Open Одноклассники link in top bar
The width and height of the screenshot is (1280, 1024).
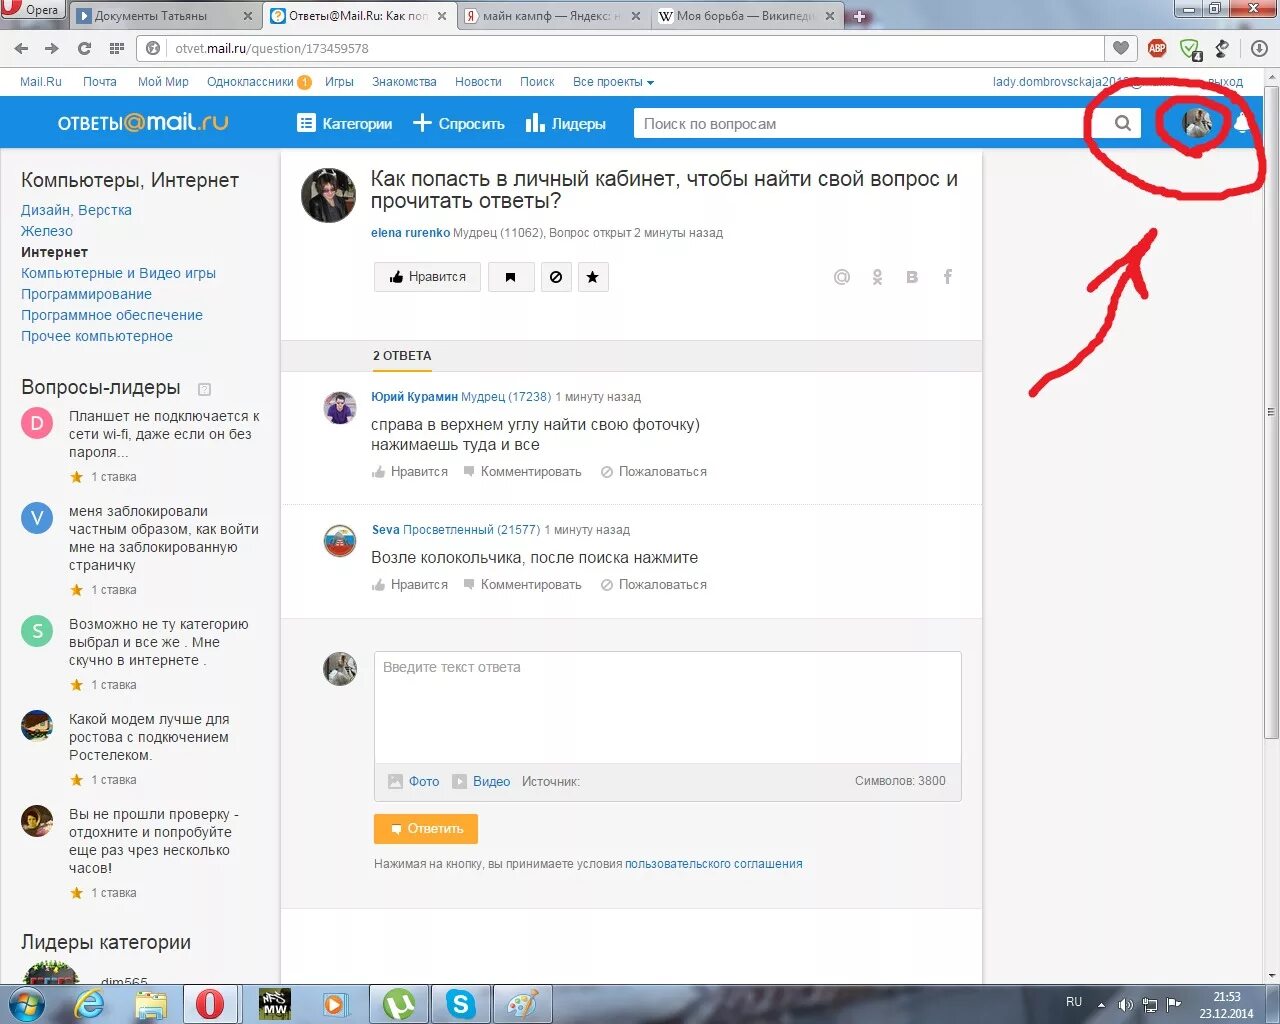(250, 82)
